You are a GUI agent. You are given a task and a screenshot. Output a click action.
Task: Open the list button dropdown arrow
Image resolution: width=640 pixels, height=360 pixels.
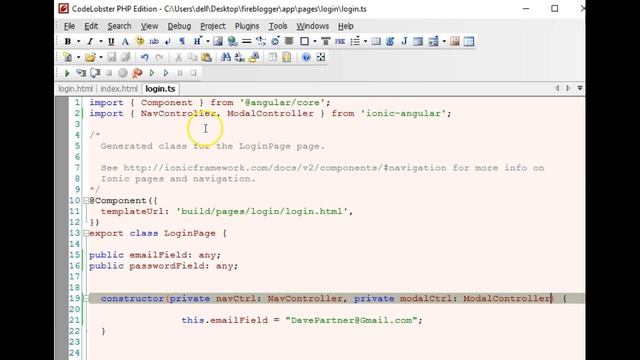[x=365, y=42]
